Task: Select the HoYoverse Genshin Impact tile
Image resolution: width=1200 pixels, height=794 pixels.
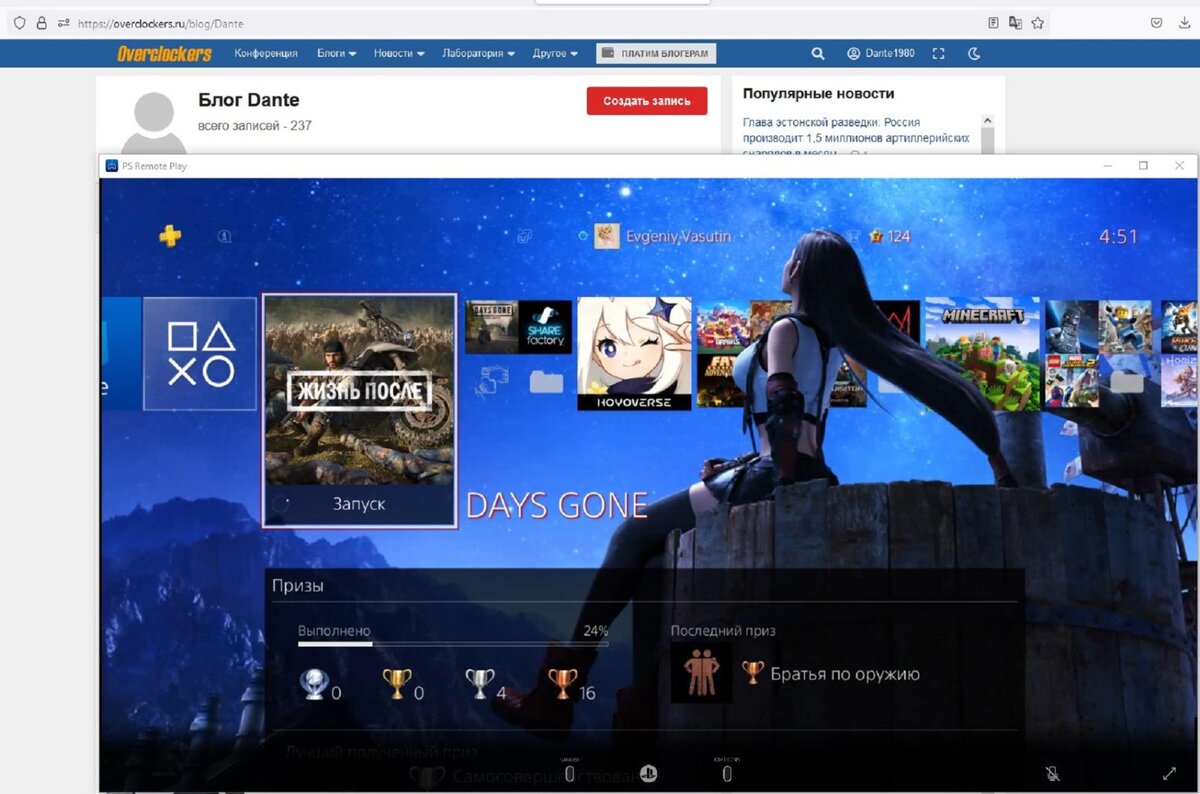Action: (634, 354)
